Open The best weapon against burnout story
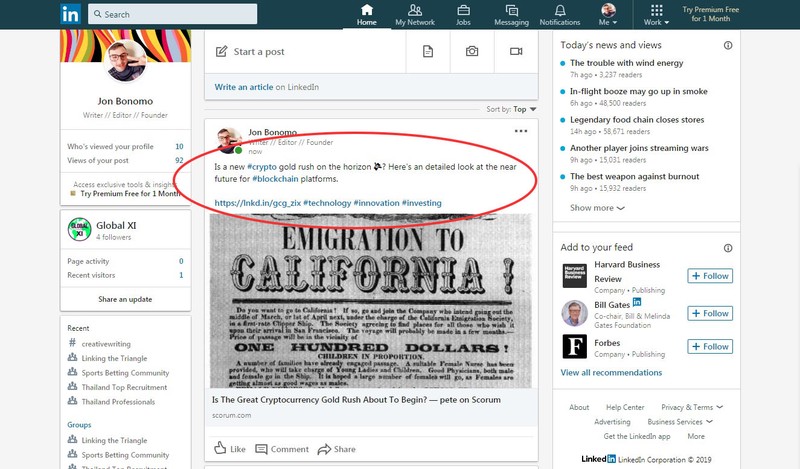 pyautogui.click(x=635, y=177)
